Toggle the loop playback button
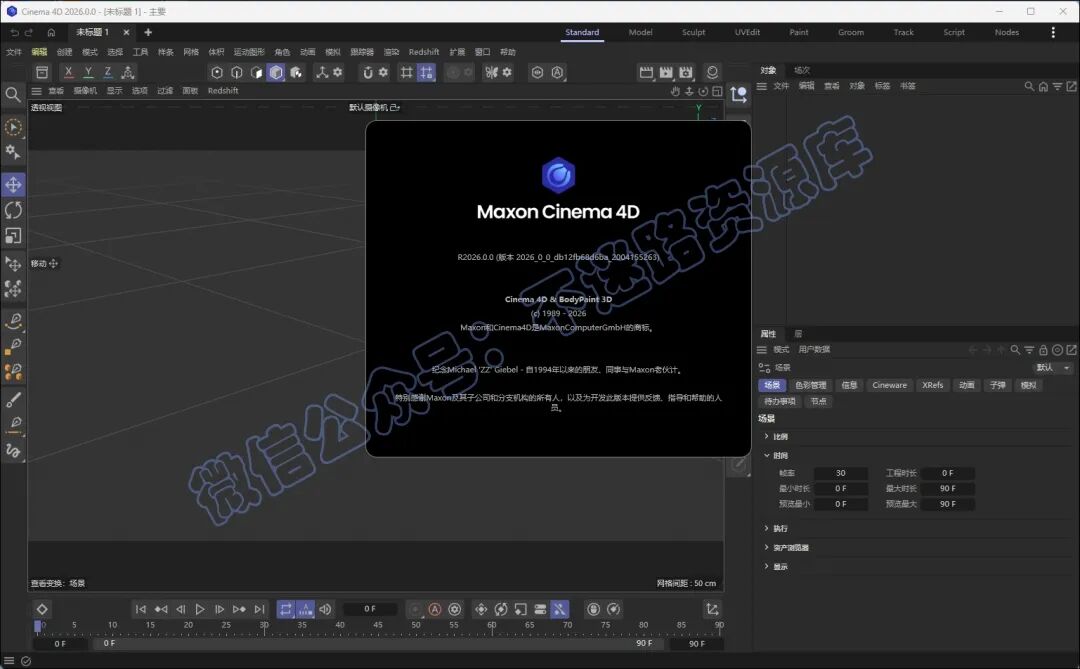The height and width of the screenshot is (669, 1080). (285, 609)
